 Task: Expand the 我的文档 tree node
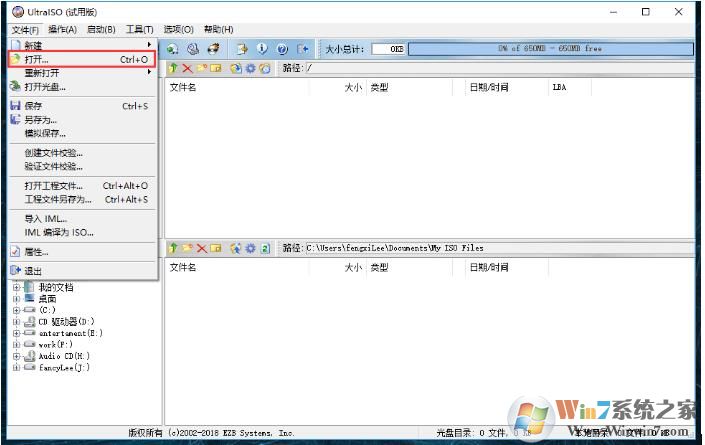coord(16,287)
